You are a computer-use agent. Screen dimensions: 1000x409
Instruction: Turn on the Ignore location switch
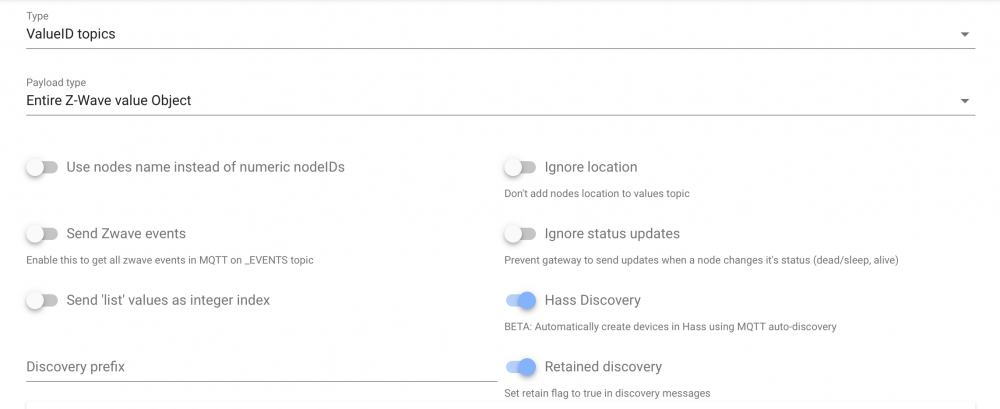coord(520,168)
